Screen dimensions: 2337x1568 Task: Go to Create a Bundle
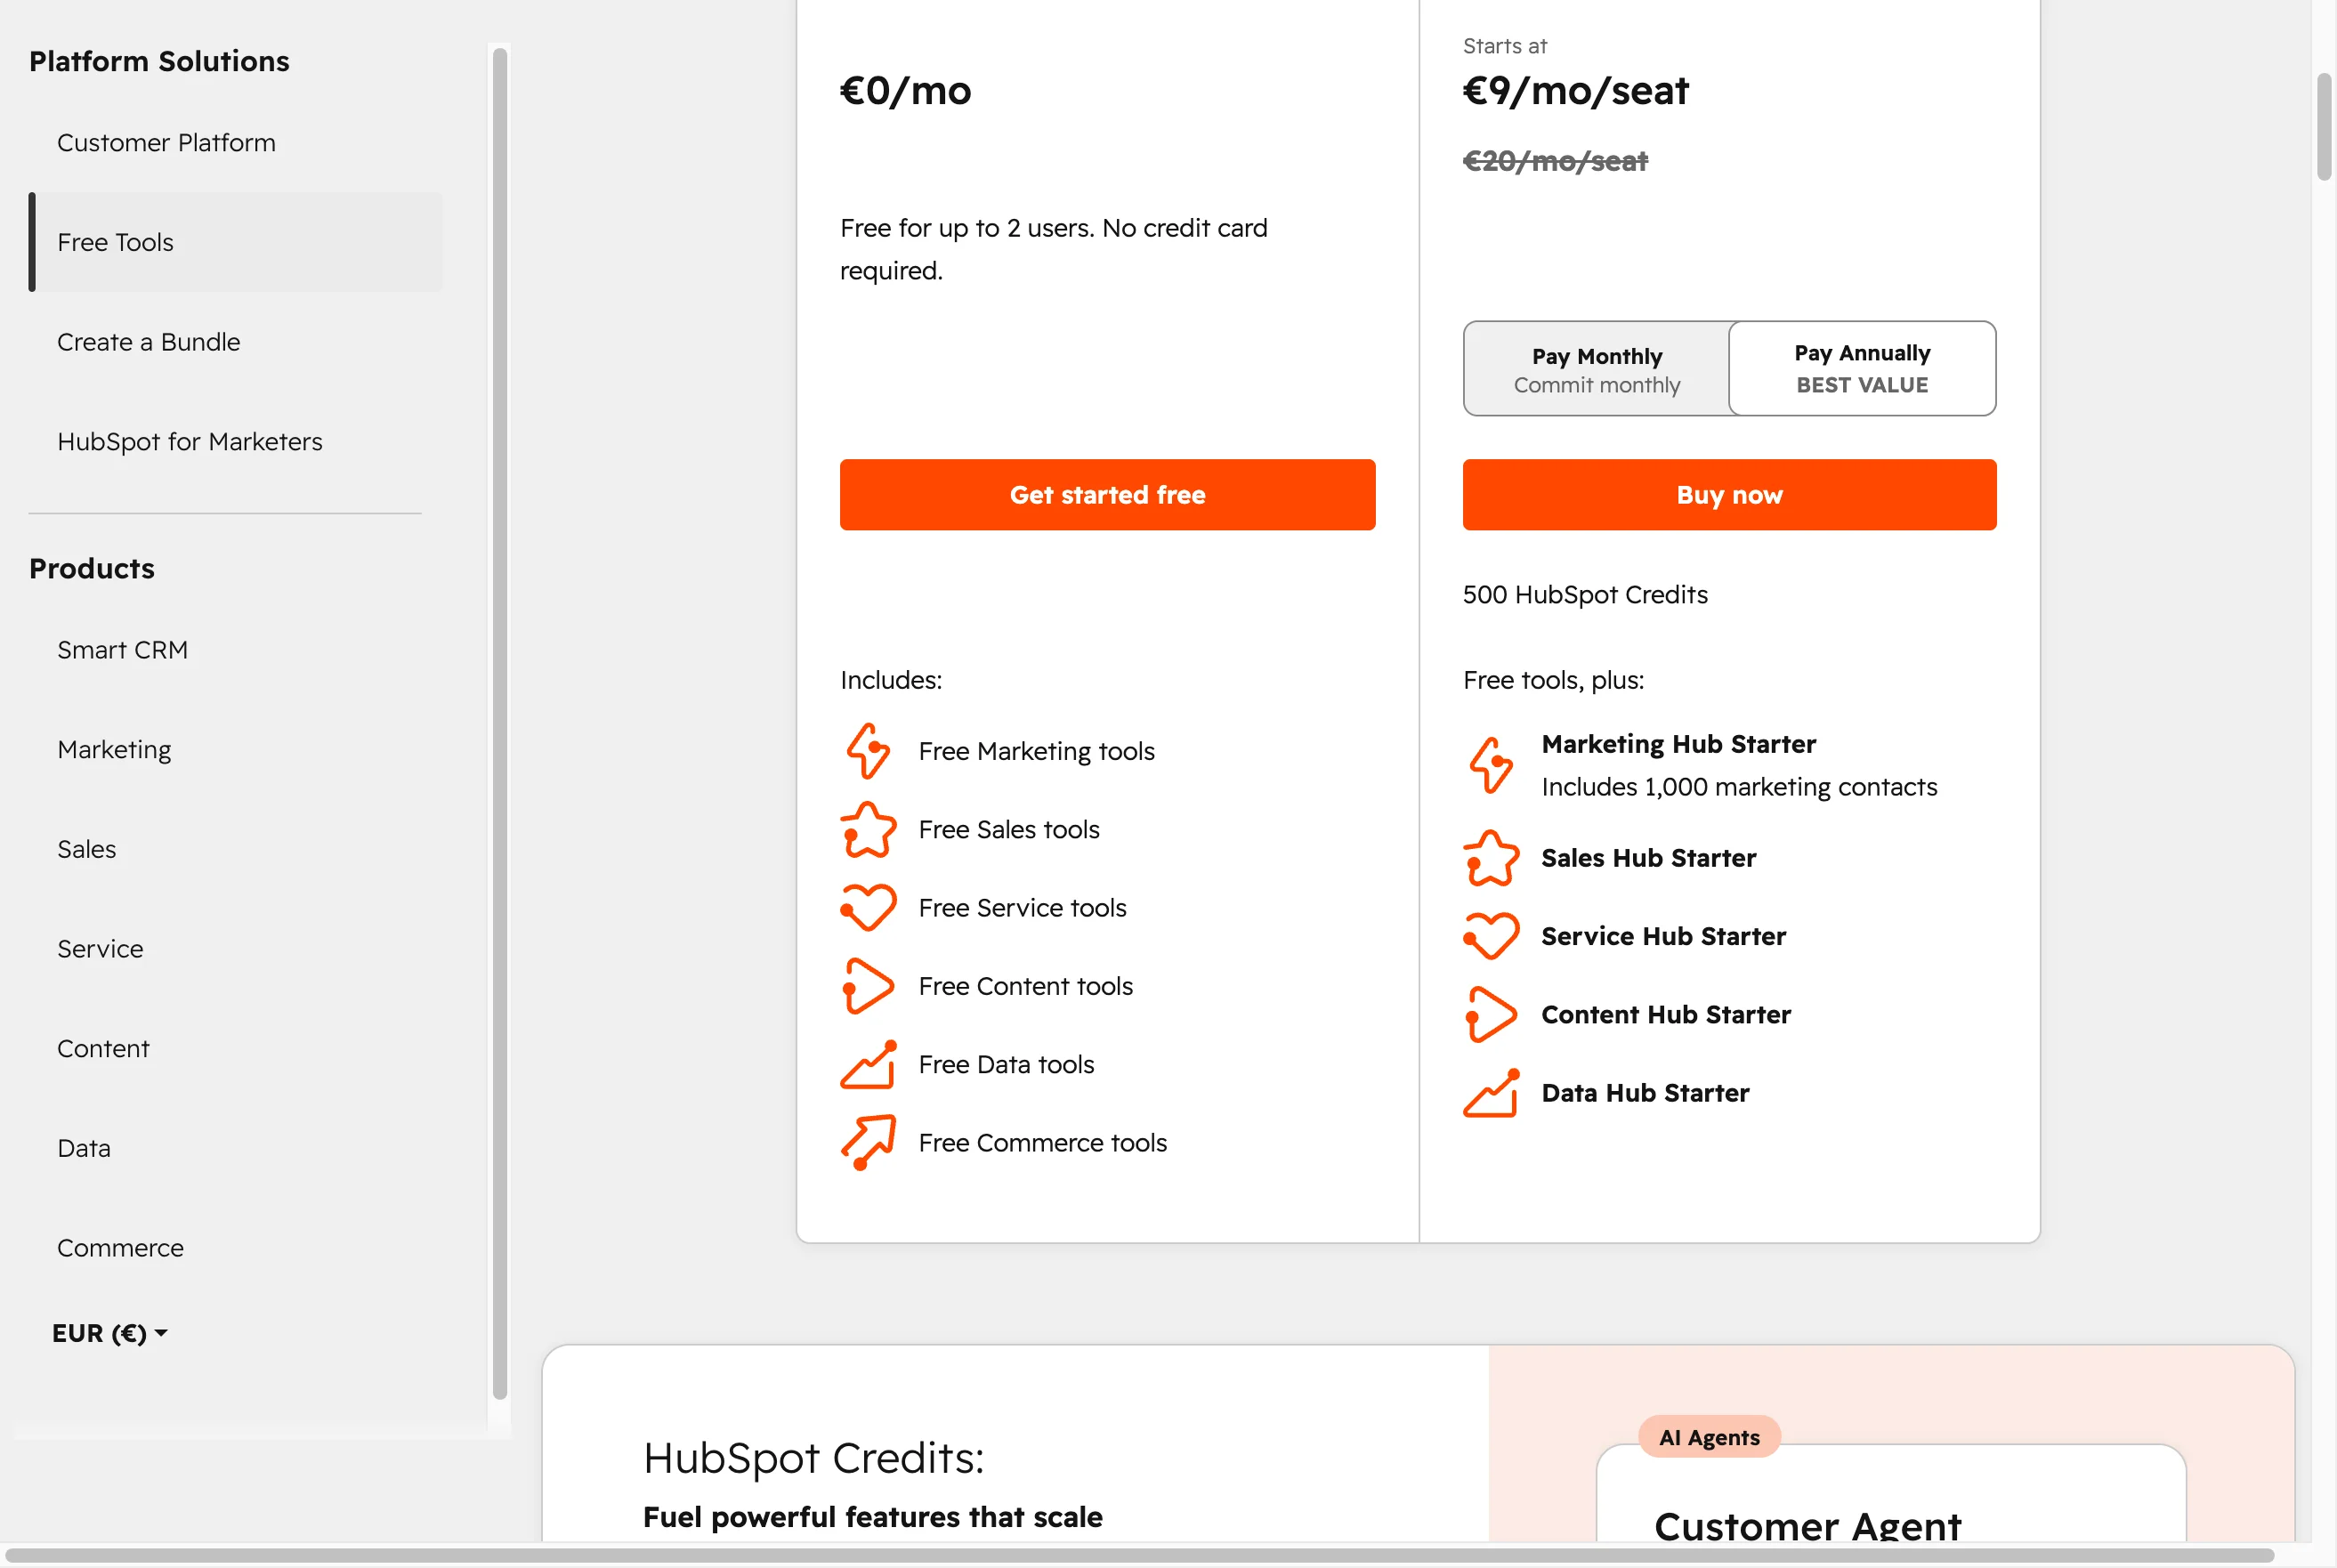pos(148,342)
